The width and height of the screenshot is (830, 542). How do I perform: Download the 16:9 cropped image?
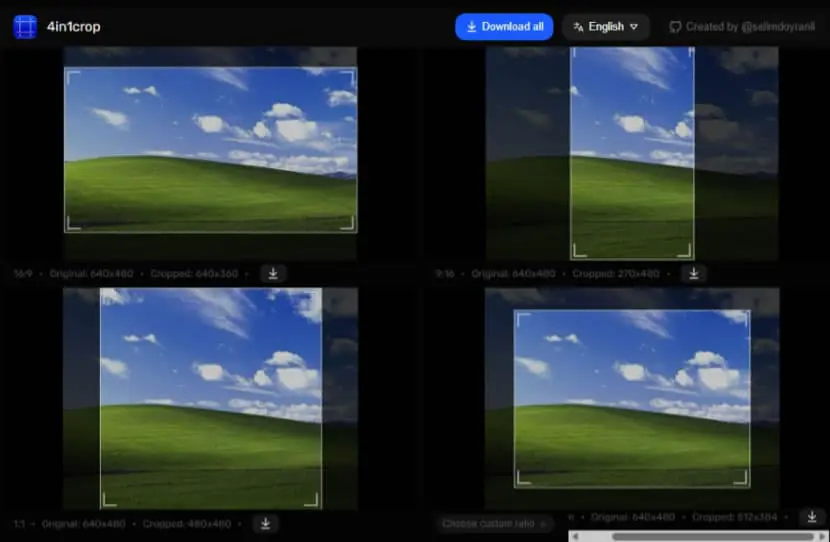pos(273,274)
